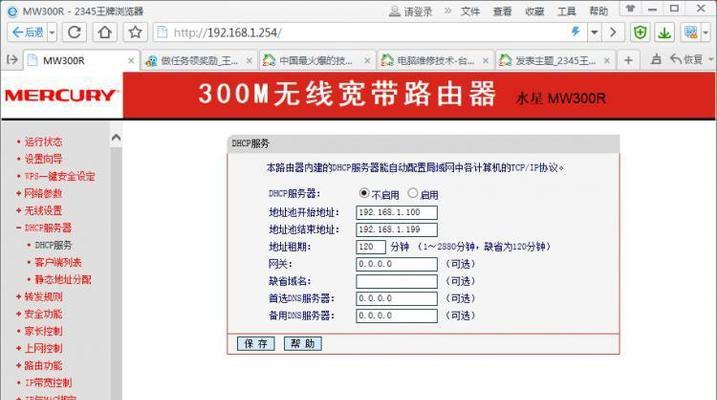This screenshot has width=717, height=400.
Task: Open 设置向导 in sidebar
Action: pos(43,159)
